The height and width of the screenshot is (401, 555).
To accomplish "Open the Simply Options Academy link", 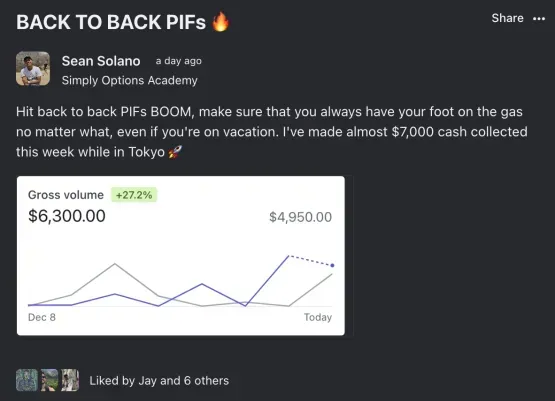I will 130,80.
